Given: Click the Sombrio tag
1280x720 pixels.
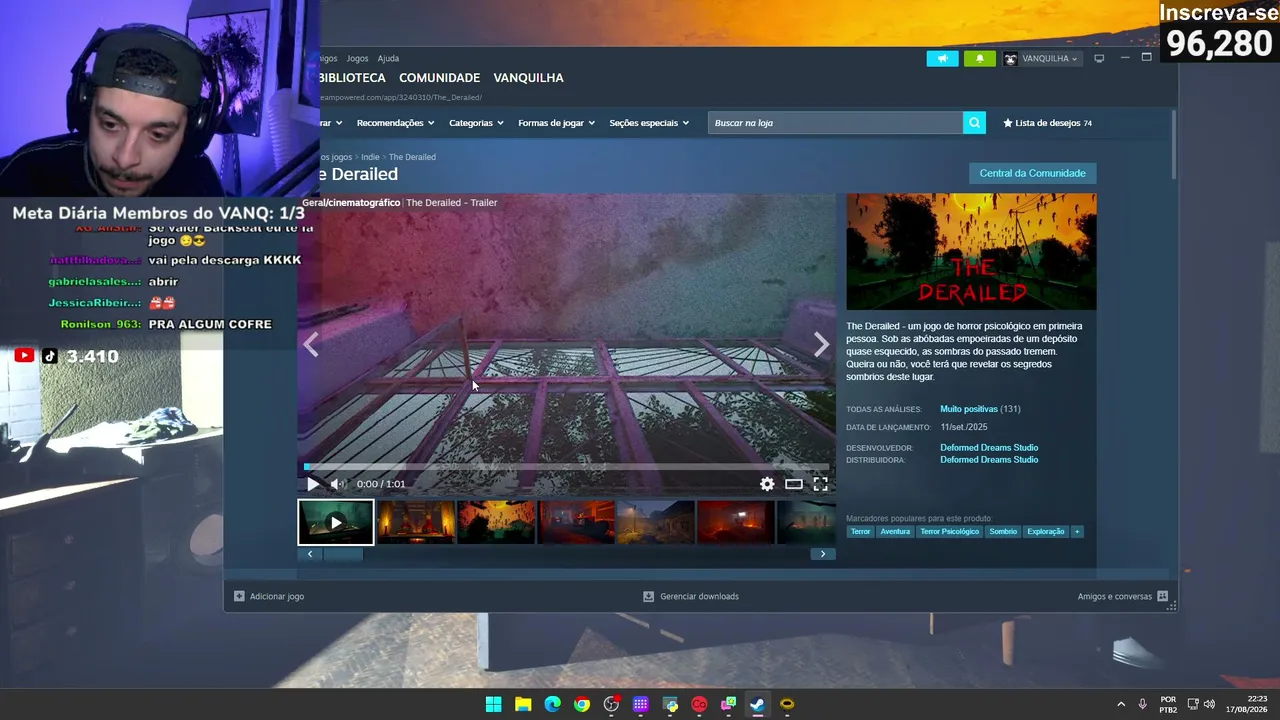Looking at the screenshot, I should tap(1003, 532).
